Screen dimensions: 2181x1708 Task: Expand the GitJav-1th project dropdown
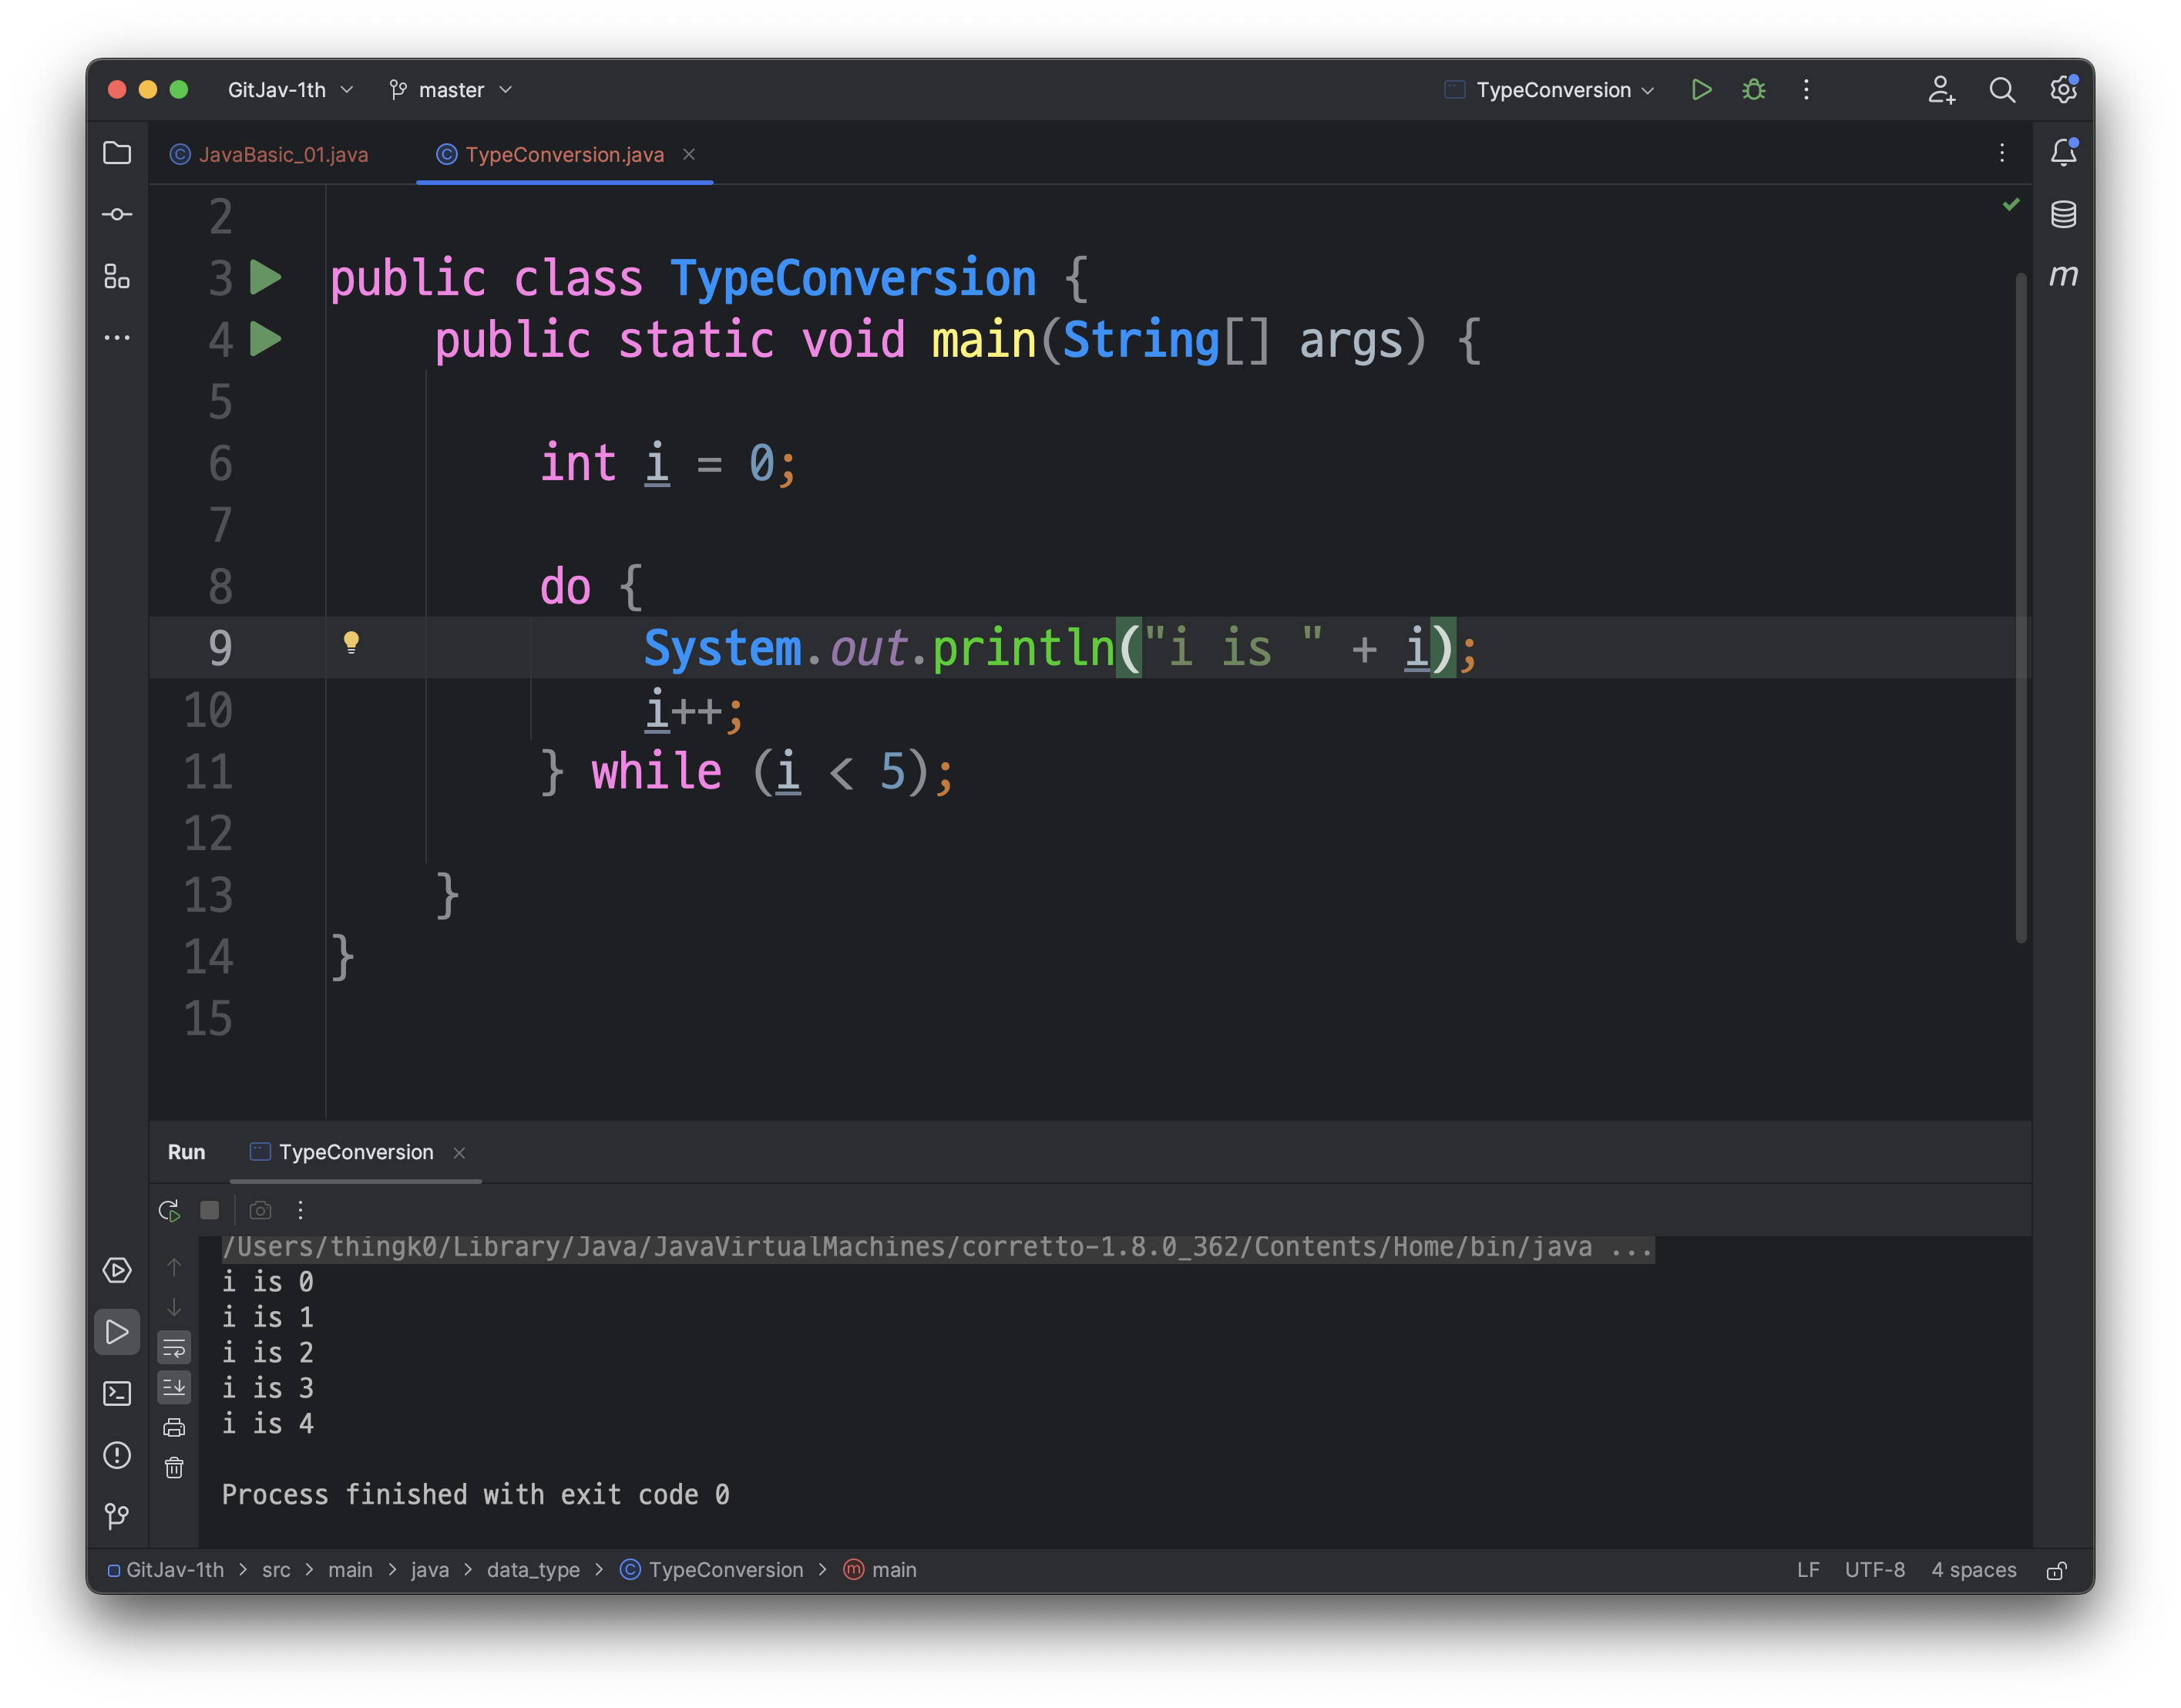tap(290, 90)
